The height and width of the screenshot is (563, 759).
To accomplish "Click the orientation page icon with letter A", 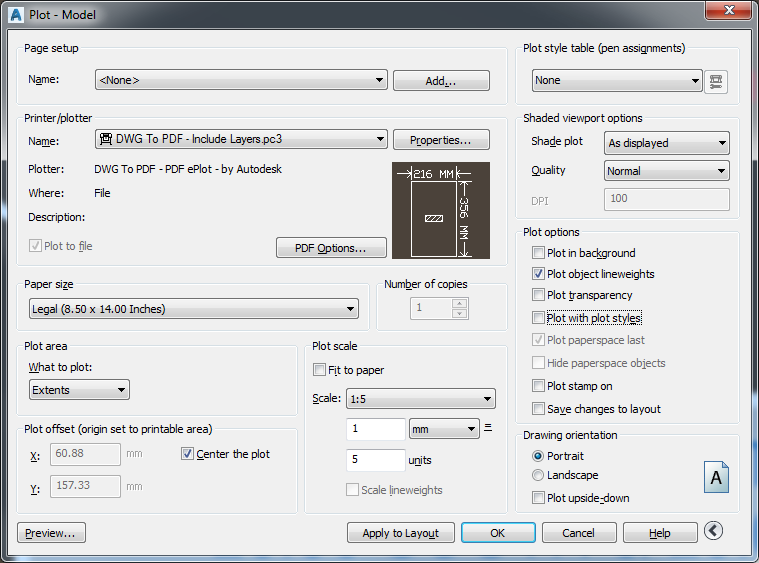I will click(716, 477).
